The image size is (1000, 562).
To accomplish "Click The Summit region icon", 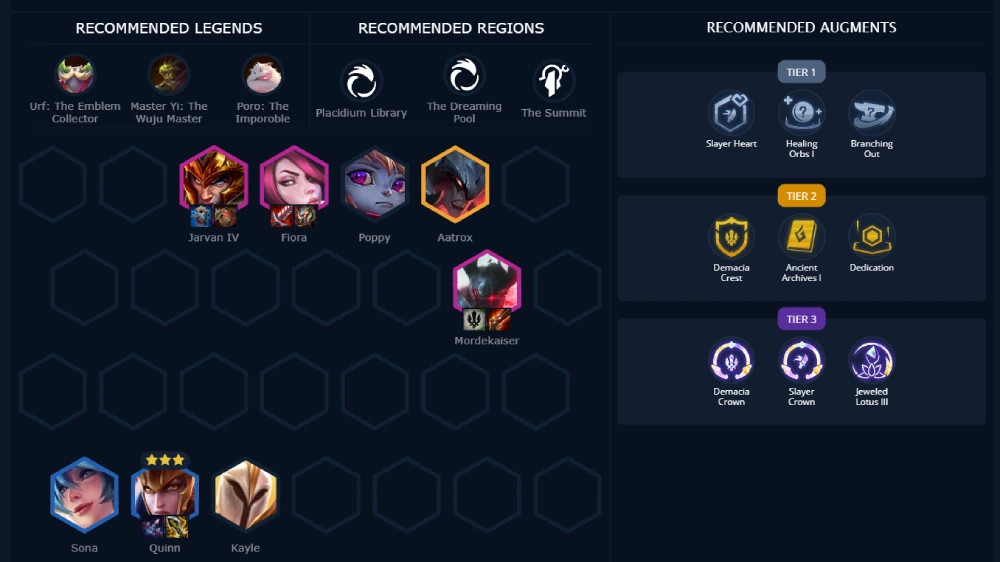I will tap(554, 81).
